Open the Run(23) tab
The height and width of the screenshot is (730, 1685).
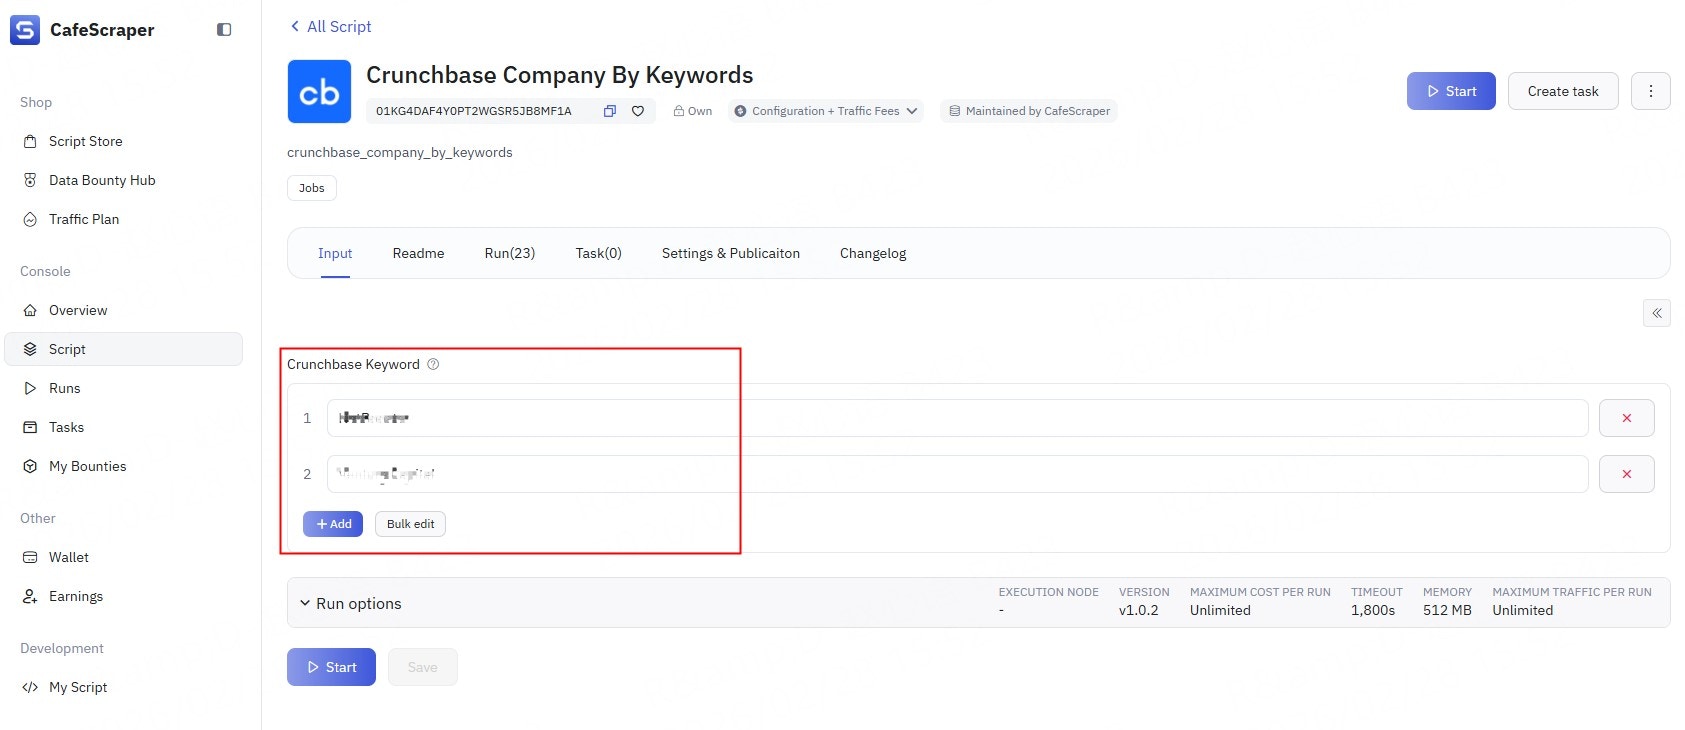point(510,253)
